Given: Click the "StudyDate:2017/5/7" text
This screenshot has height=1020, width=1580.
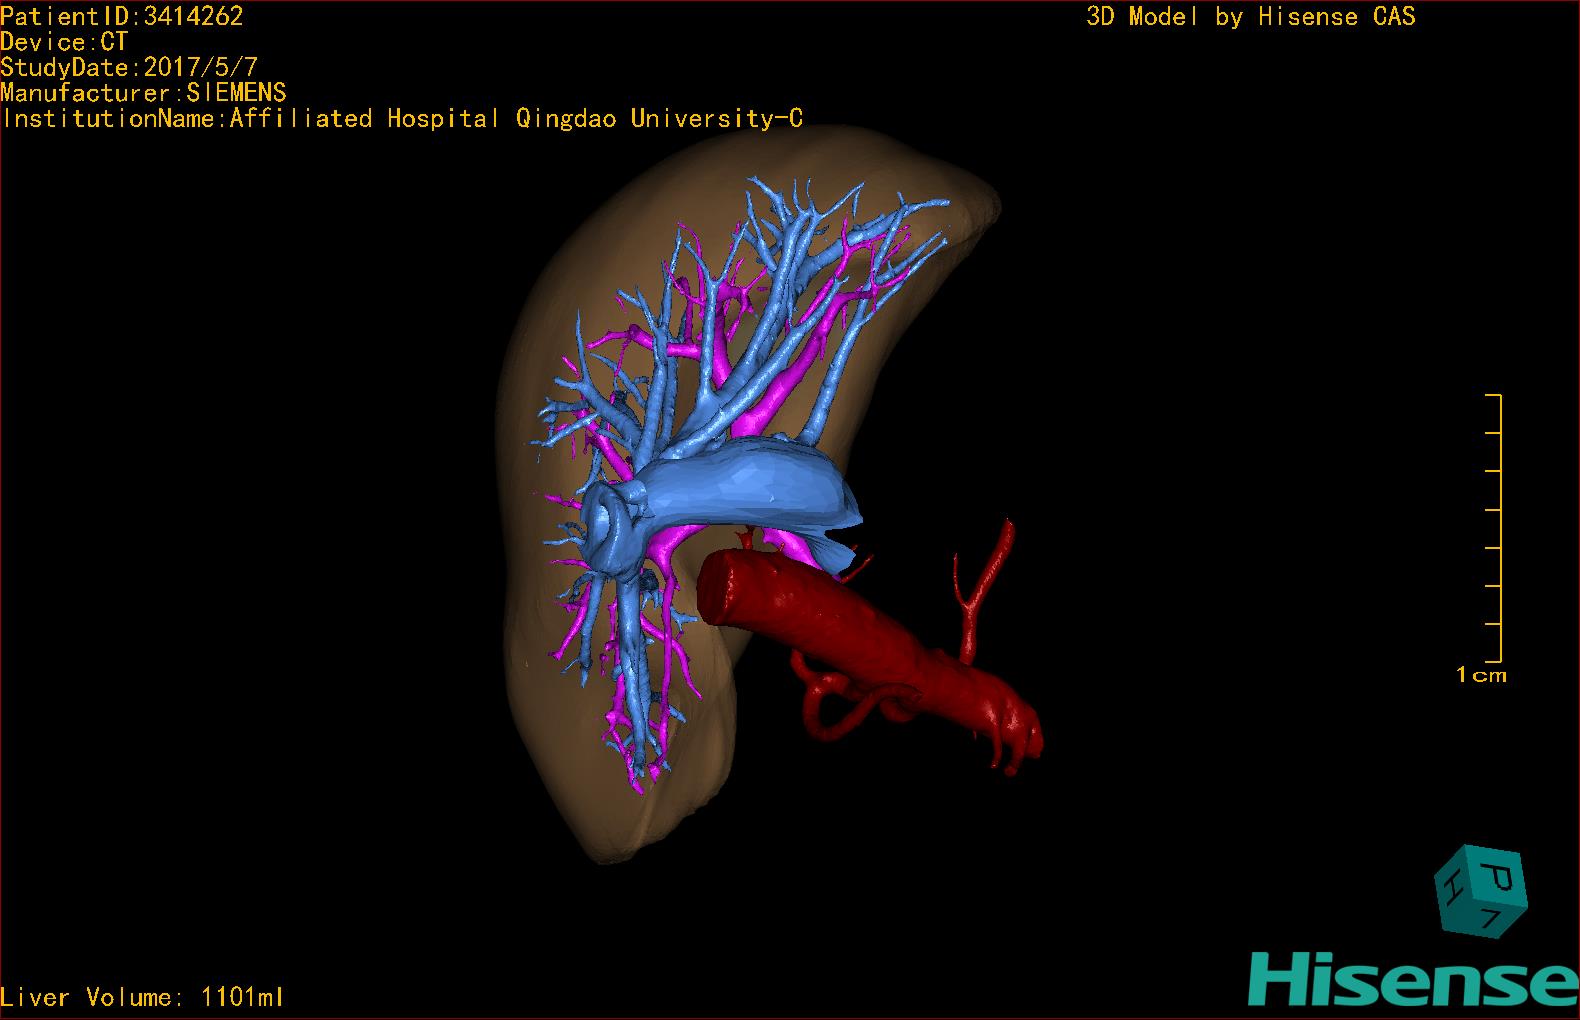Looking at the screenshot, I should (x=129, y=68).
